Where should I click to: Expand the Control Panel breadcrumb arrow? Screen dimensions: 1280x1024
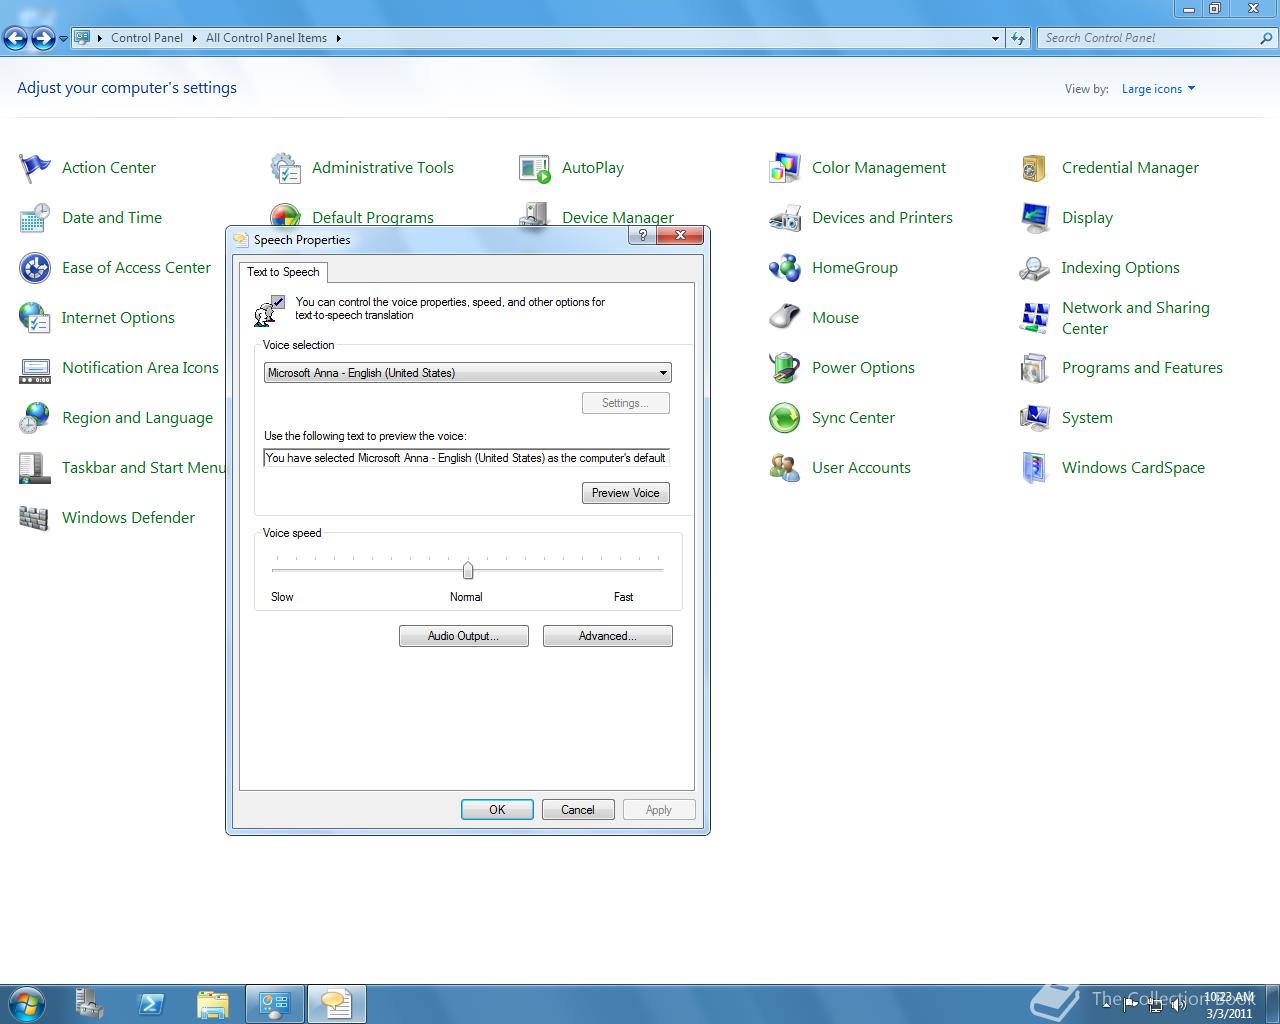pos(195,38)
